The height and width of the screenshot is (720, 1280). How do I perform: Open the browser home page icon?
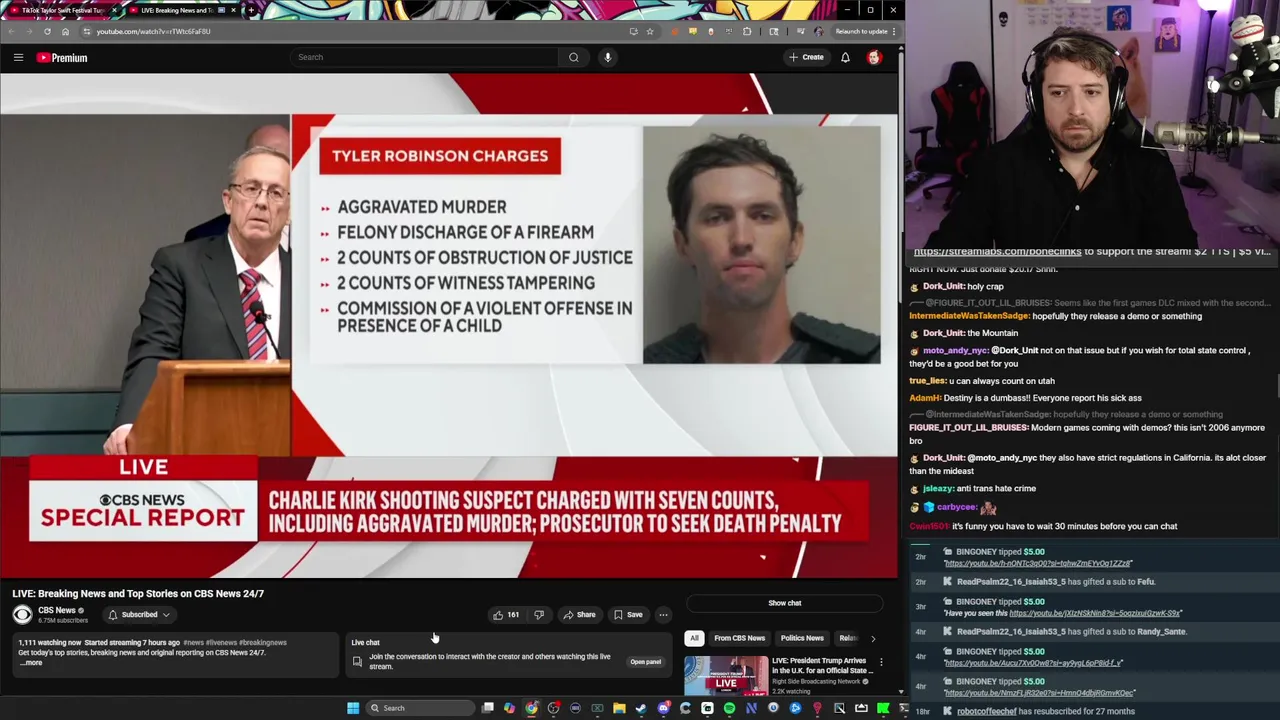click(65, 31)
